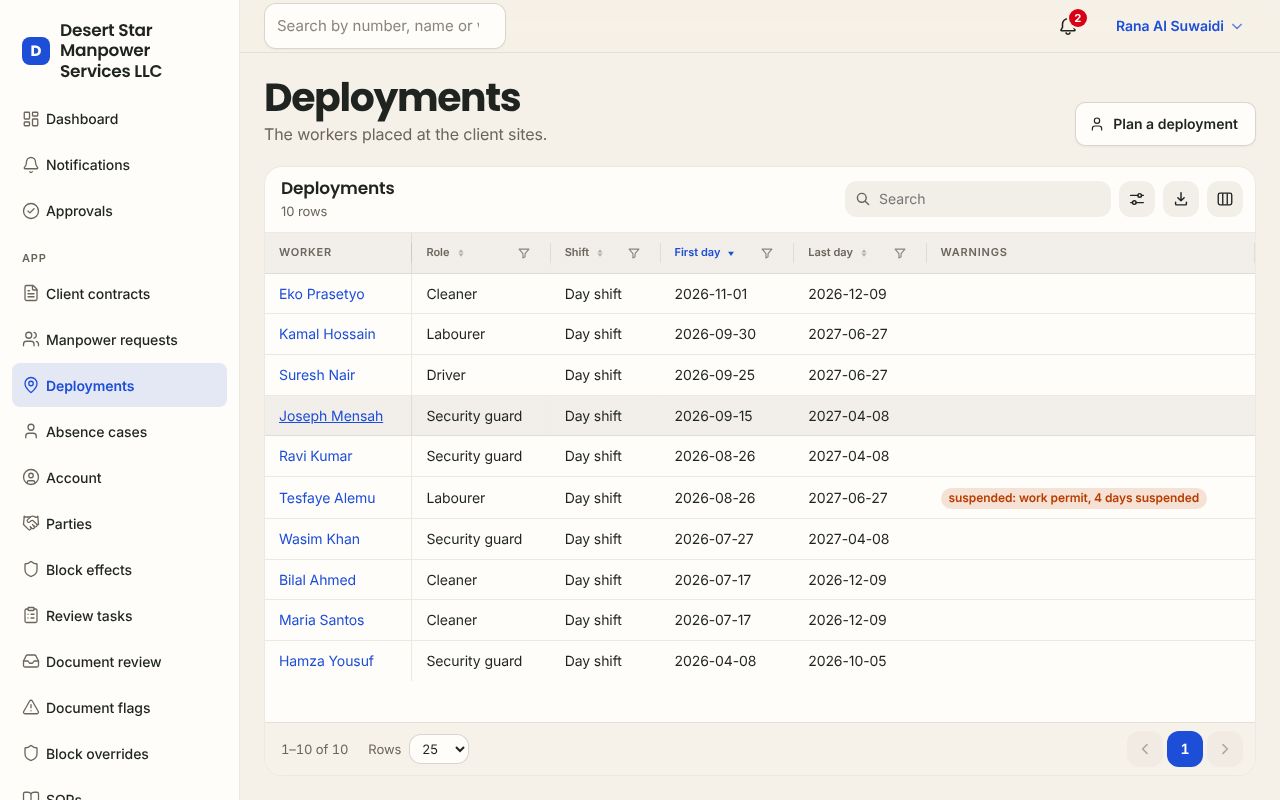Screen dimensions: 1280x800
Task: Click the suspended work permit warning badge
Action: pyautogui.click(x=1074, y=498)
